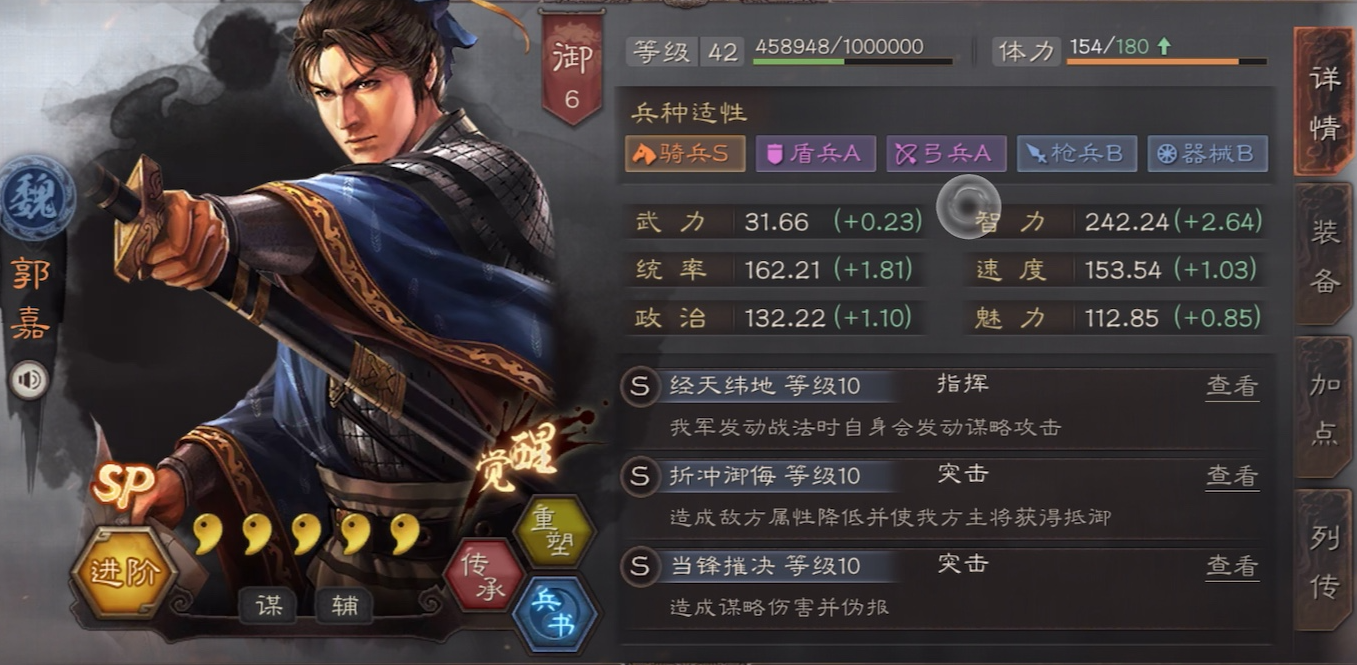Switch to the 加点 attribute points tab
The image size is (1357, 665).
(1325, 408)
